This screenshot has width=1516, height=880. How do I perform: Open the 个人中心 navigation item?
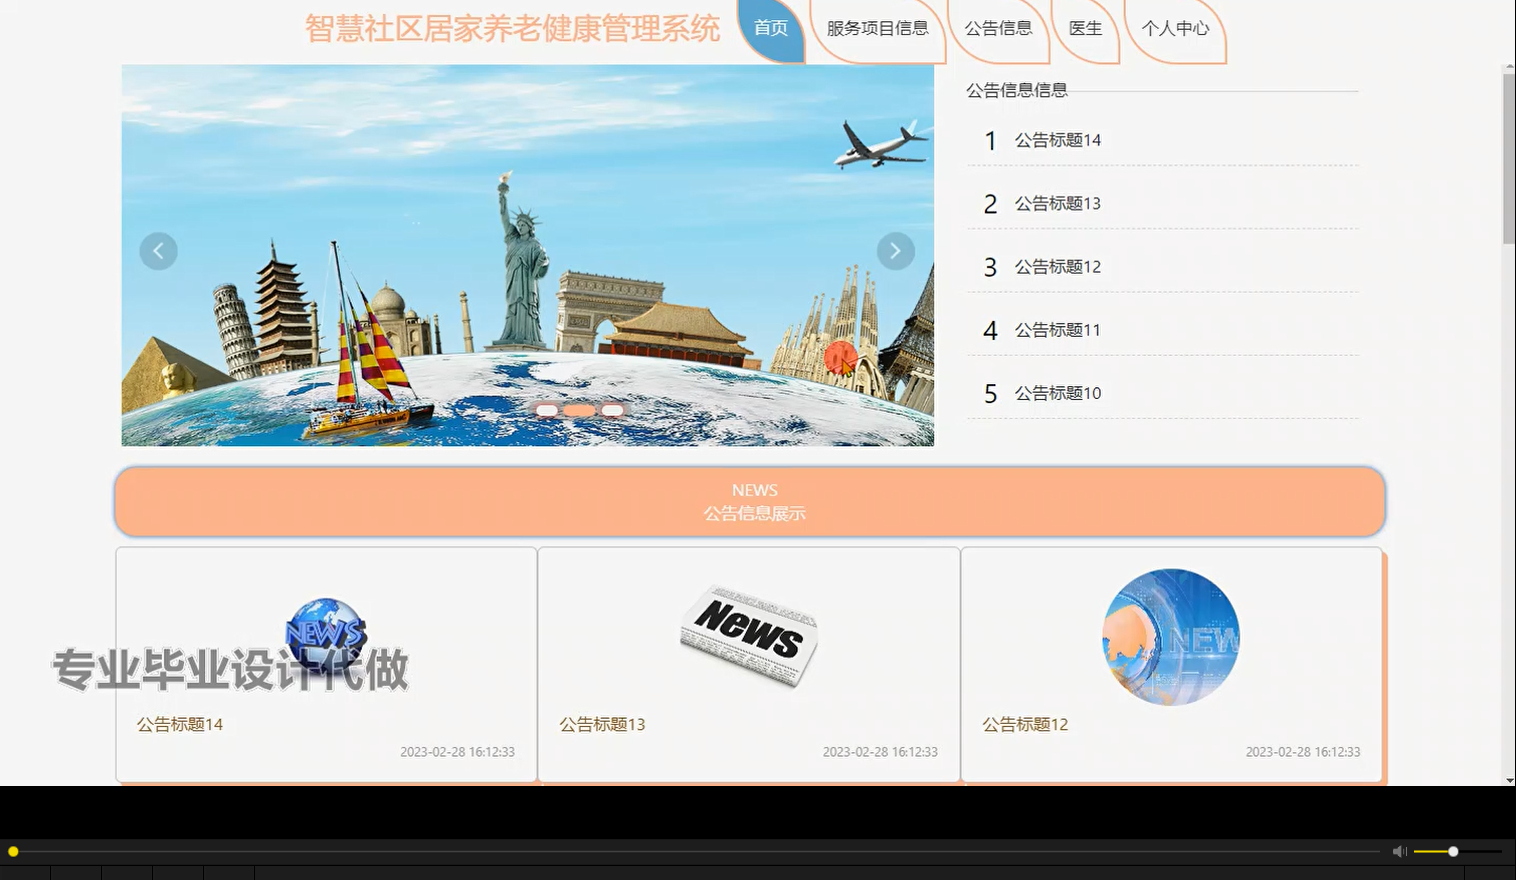1178,29
